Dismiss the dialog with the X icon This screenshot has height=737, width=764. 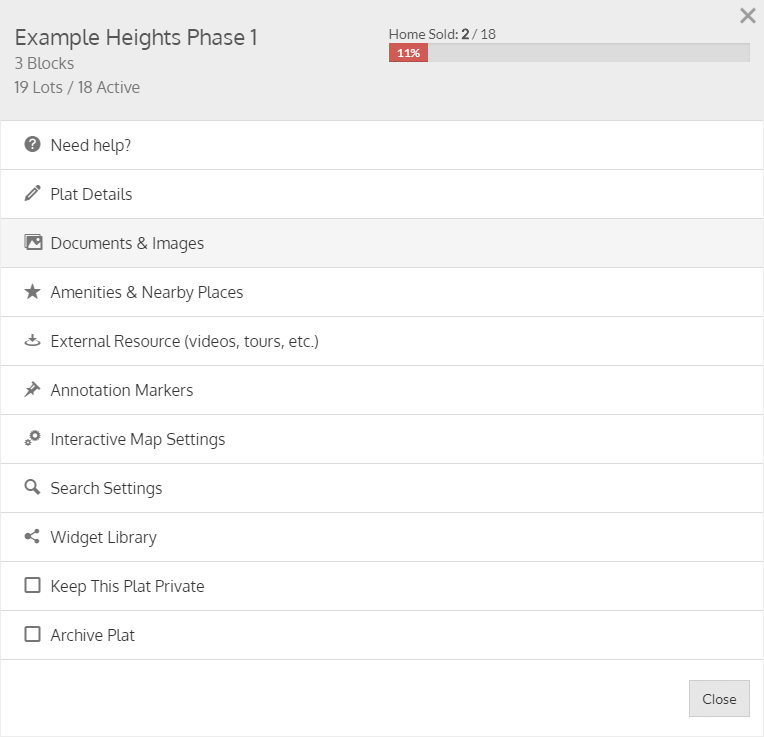coord(747,16)
